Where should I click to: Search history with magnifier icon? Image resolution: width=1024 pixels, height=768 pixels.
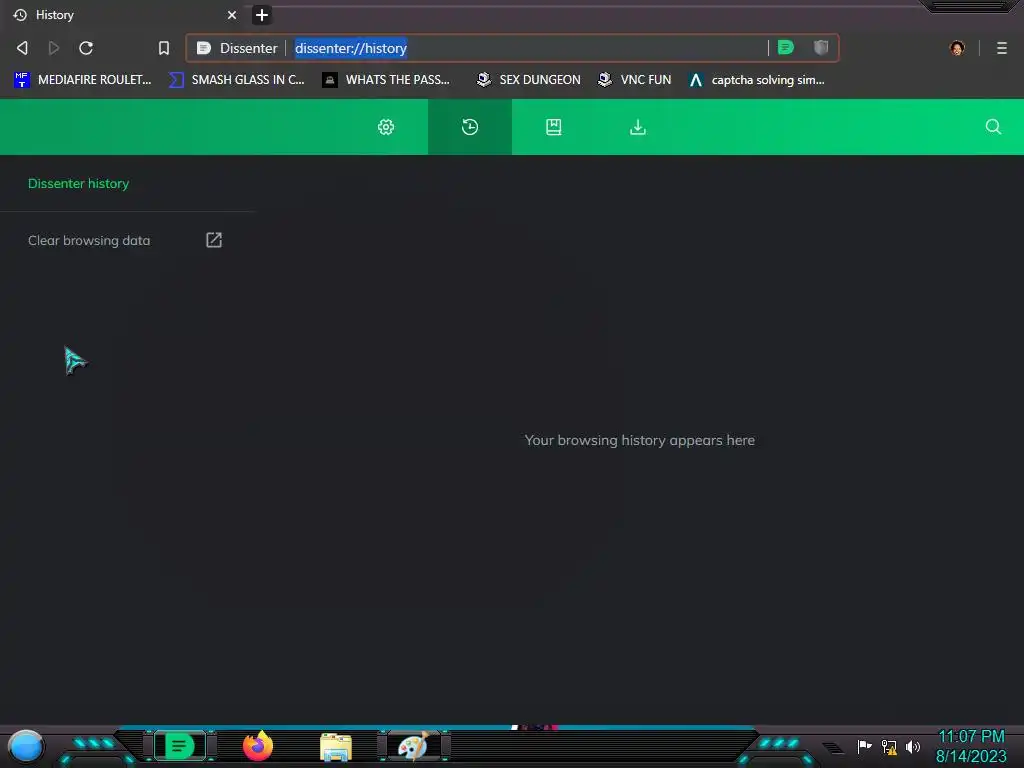coord(993,127)
